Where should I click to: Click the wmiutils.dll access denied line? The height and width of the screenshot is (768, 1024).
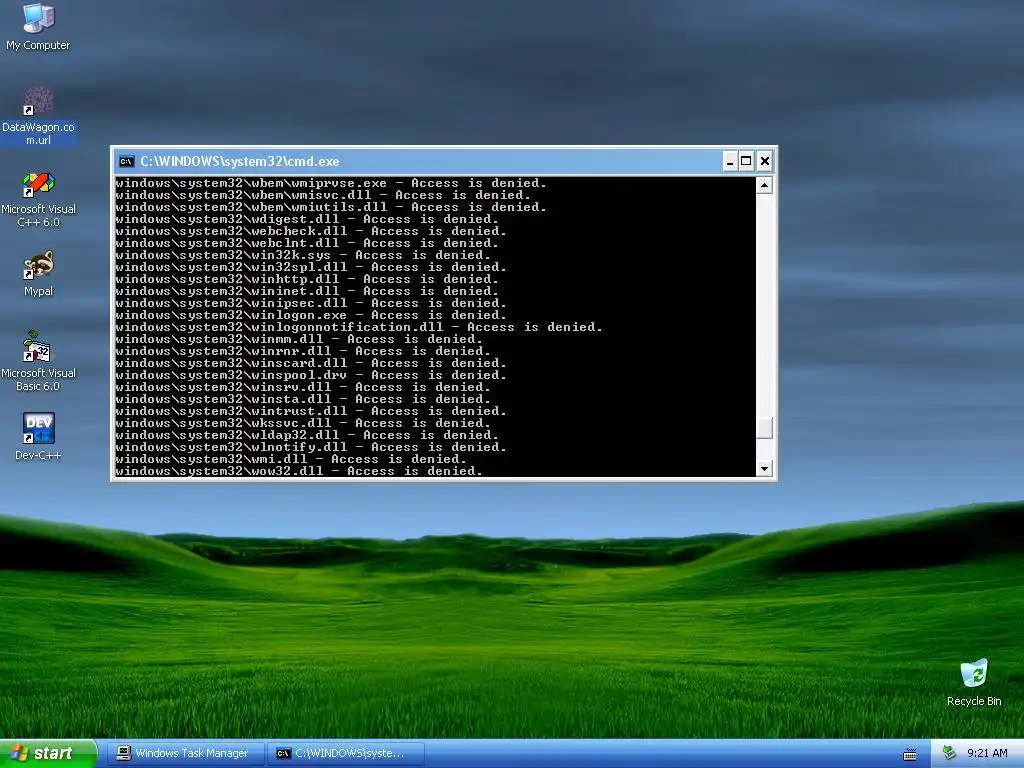click(331, 207)
